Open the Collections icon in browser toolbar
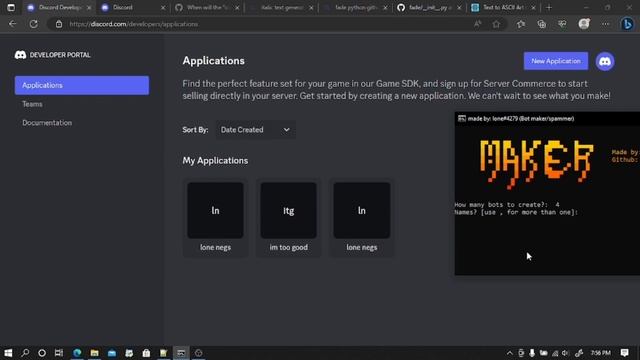This screenshot has width=640, height=360. [x=542, y=24]
